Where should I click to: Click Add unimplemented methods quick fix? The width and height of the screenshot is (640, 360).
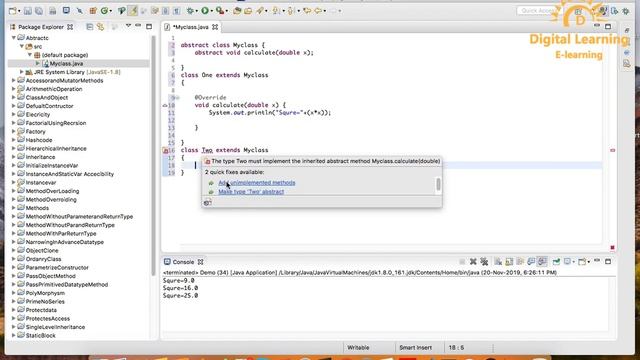(x=257, y=183)
